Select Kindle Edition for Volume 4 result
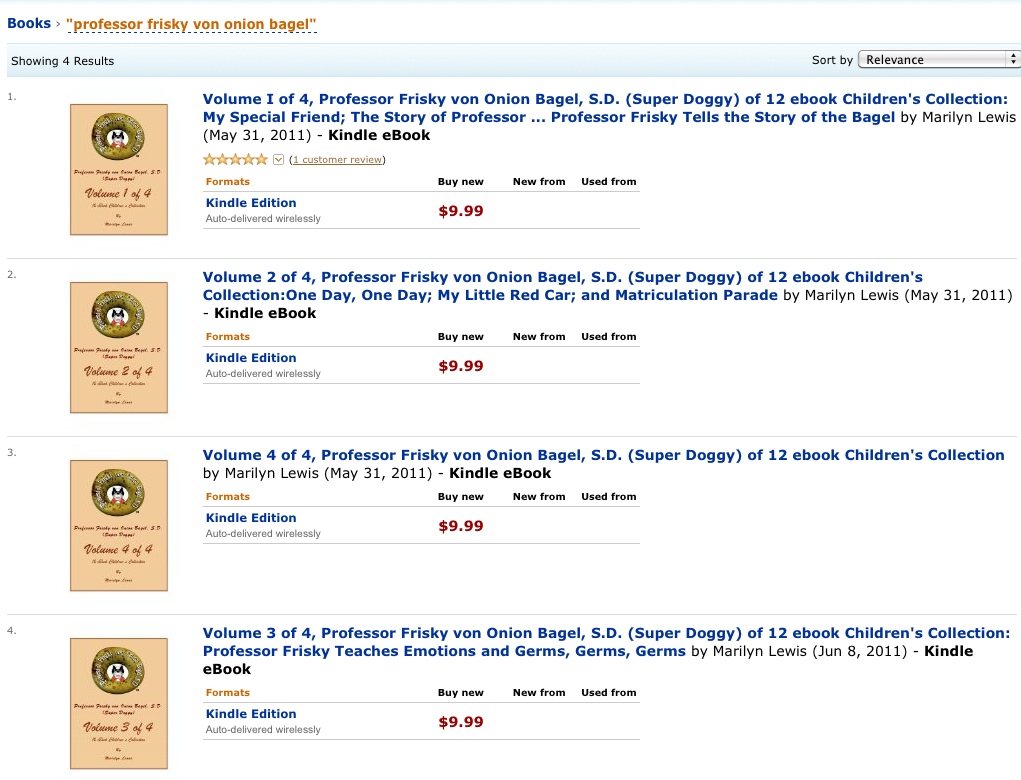Screen dimensions: 1021x780 [x=251, y=518]
